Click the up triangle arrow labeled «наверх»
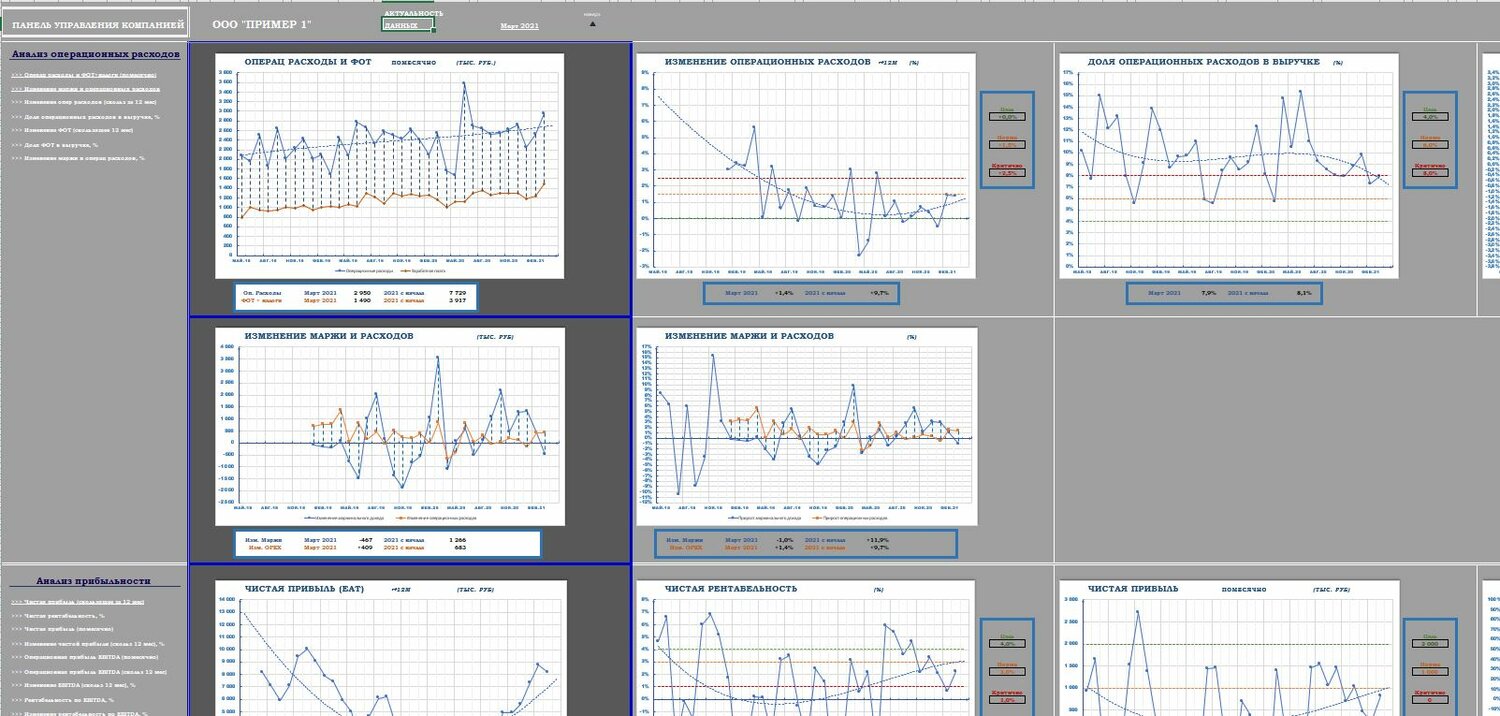Viewport: 1500px width, 716px height. click(x=592, y=23)
